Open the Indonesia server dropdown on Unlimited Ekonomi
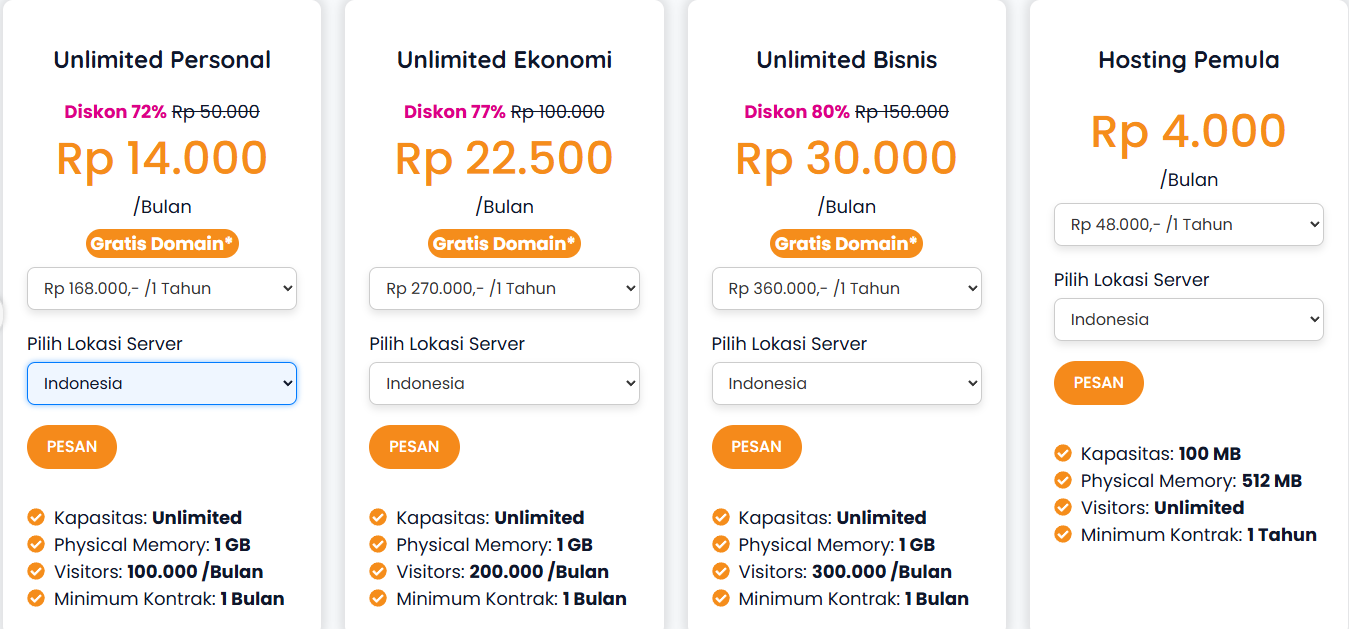This screenshot has height=629, width=1349. [504, 383]
